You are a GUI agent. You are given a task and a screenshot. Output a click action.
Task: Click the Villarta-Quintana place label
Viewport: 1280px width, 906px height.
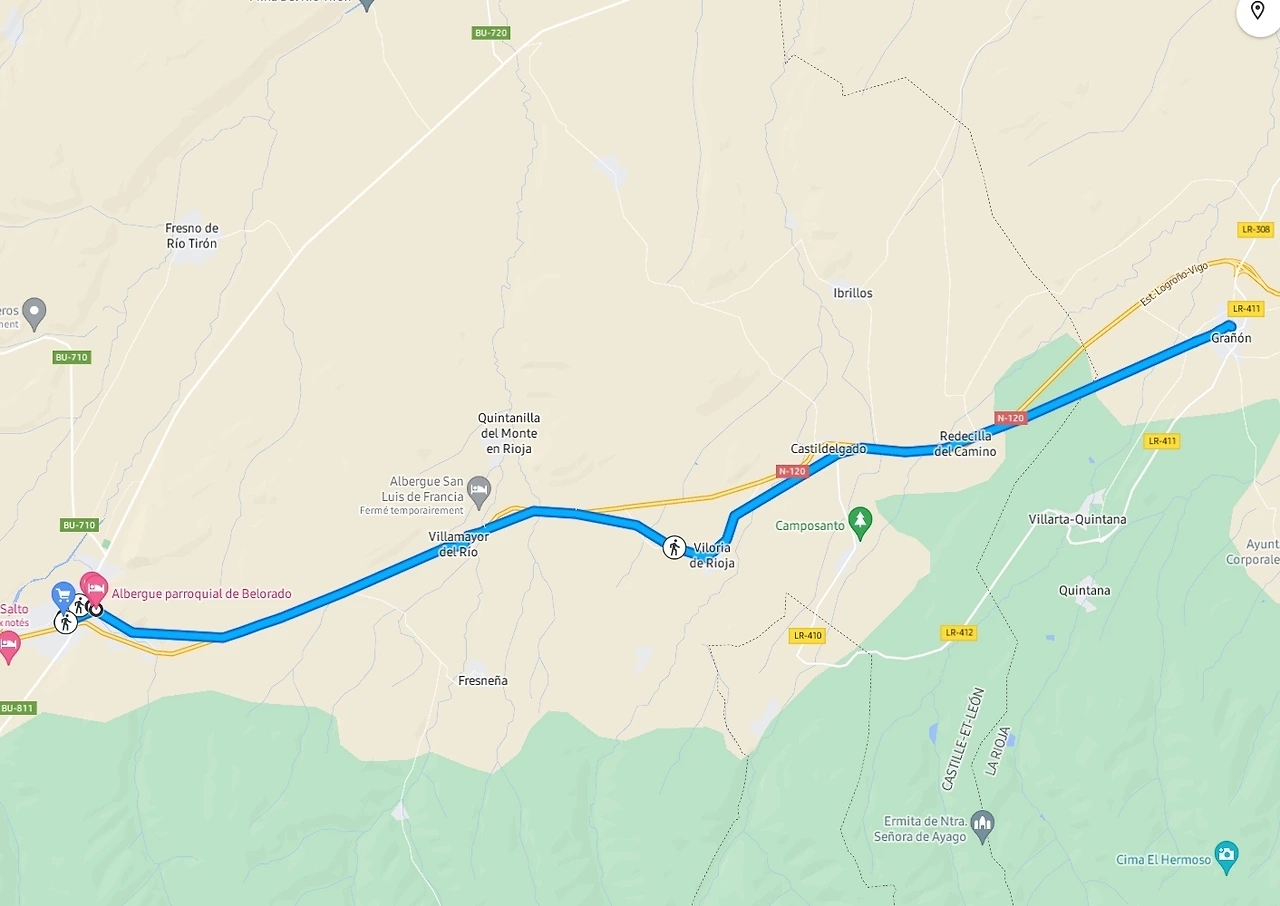pos(1077,519)
